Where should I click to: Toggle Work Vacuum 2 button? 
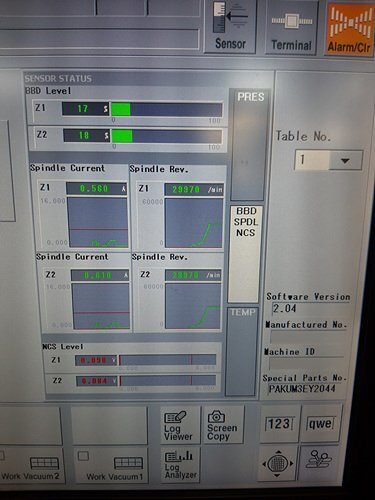coord(31,465)
